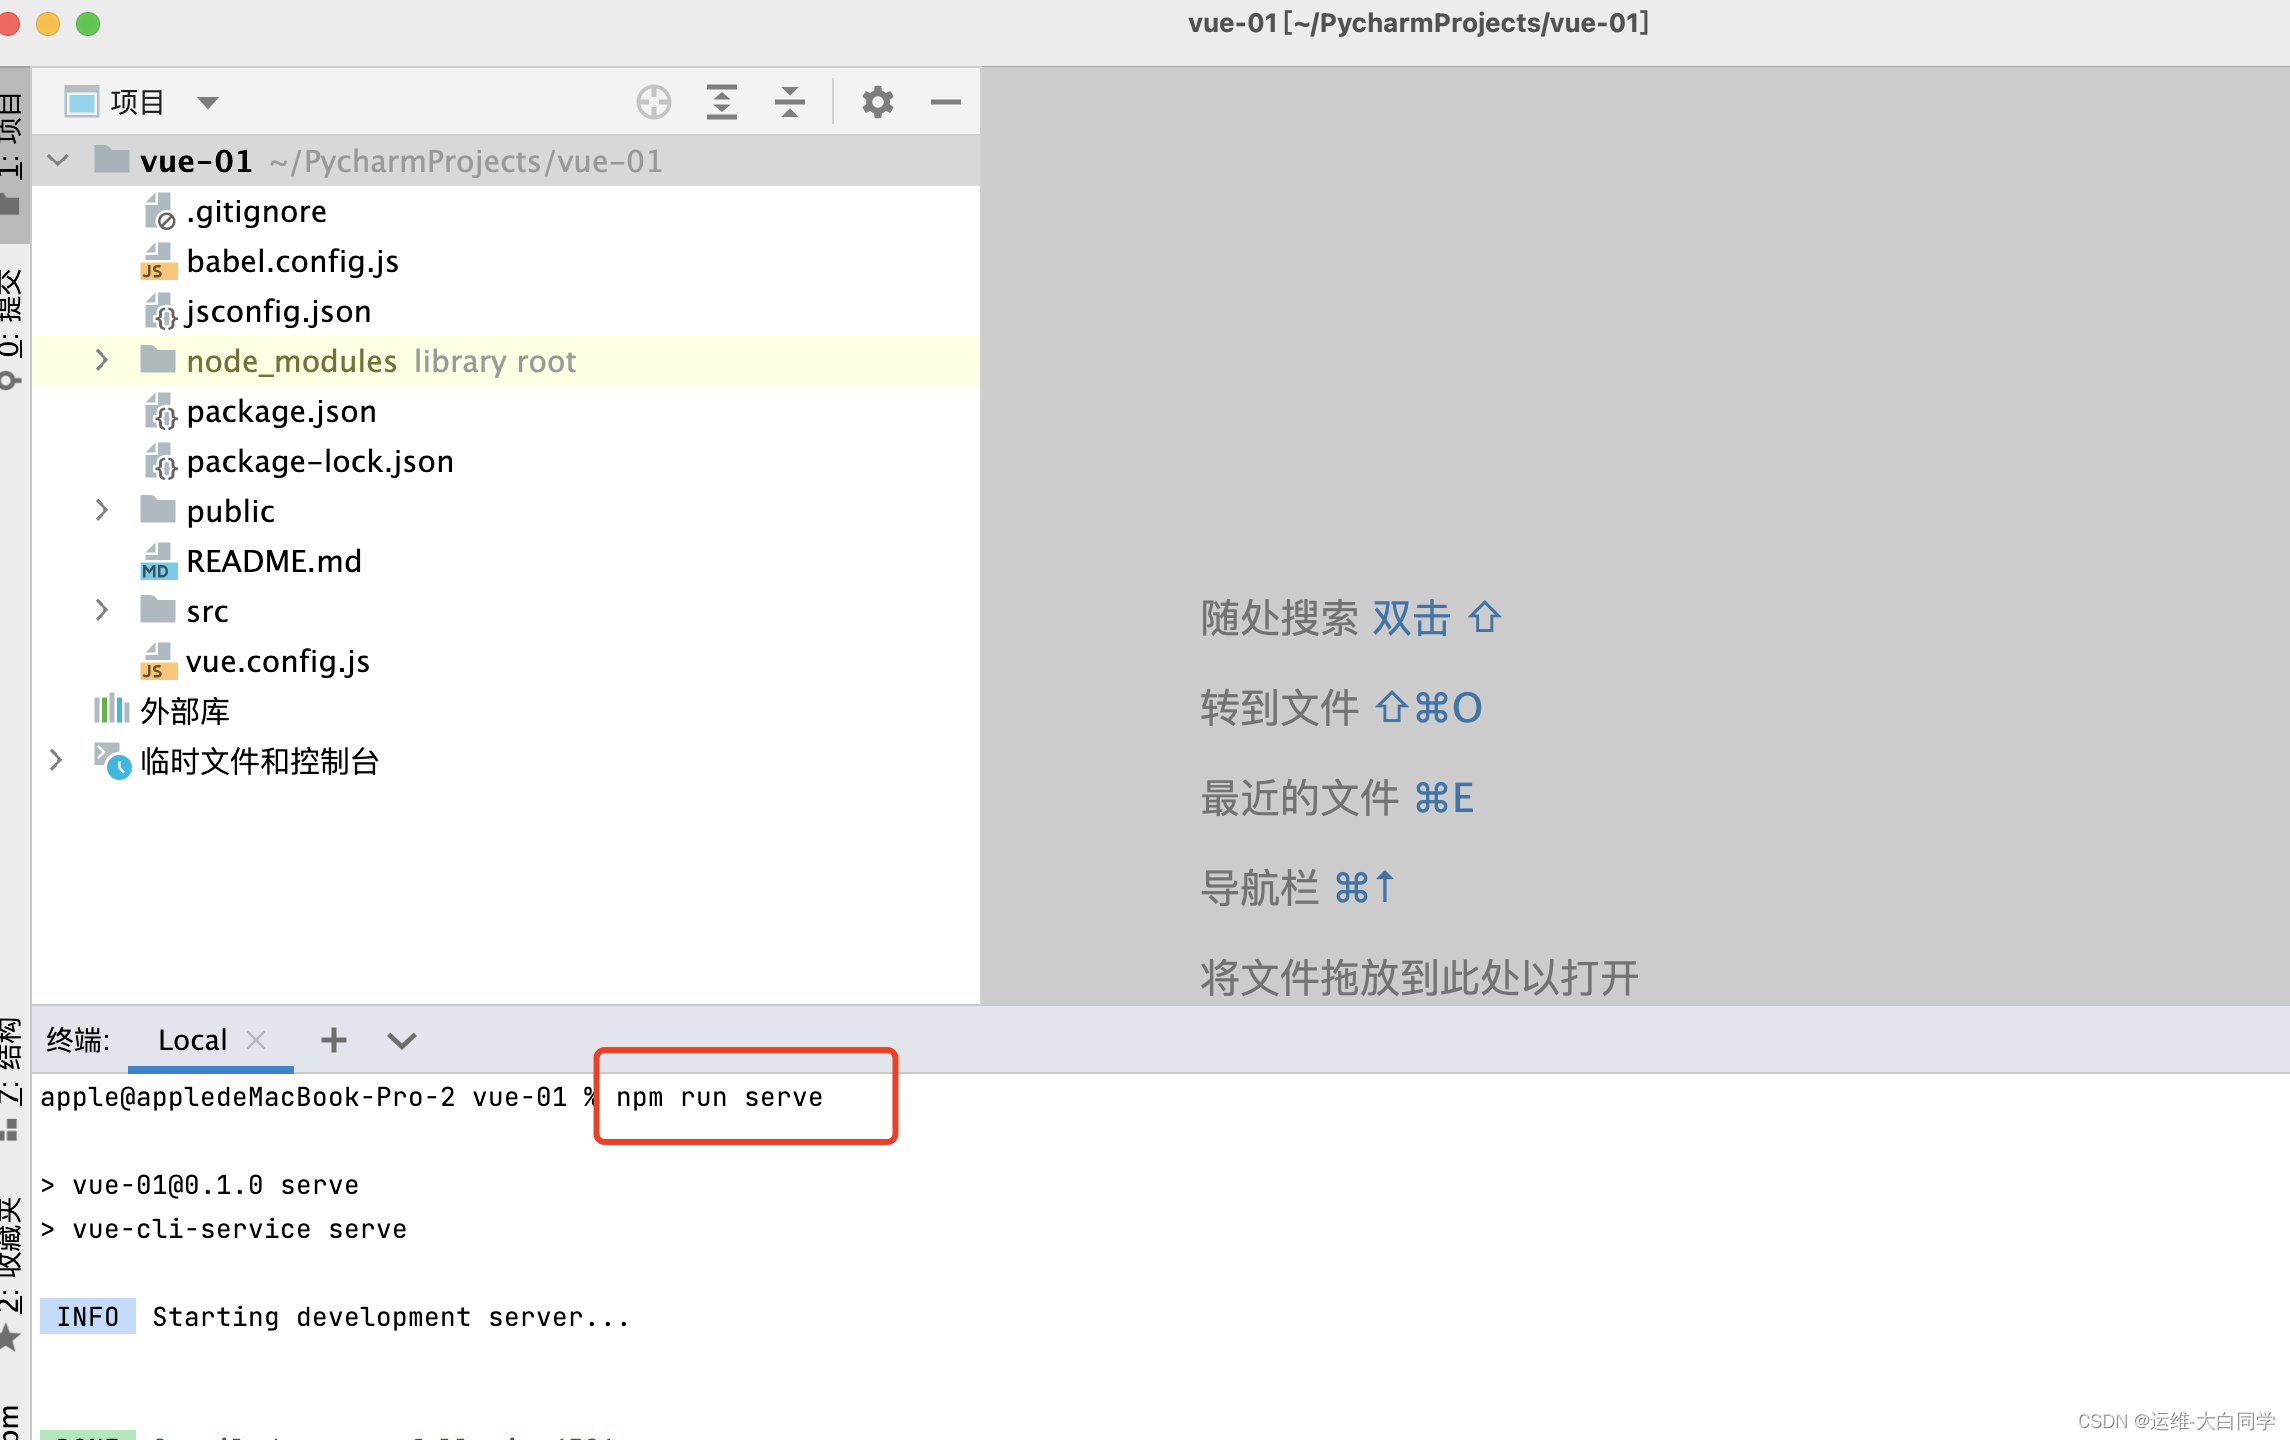Click 'vue-01@0.1.0 serve' terminal line

pyautogui.click(x=216, y=1185)
